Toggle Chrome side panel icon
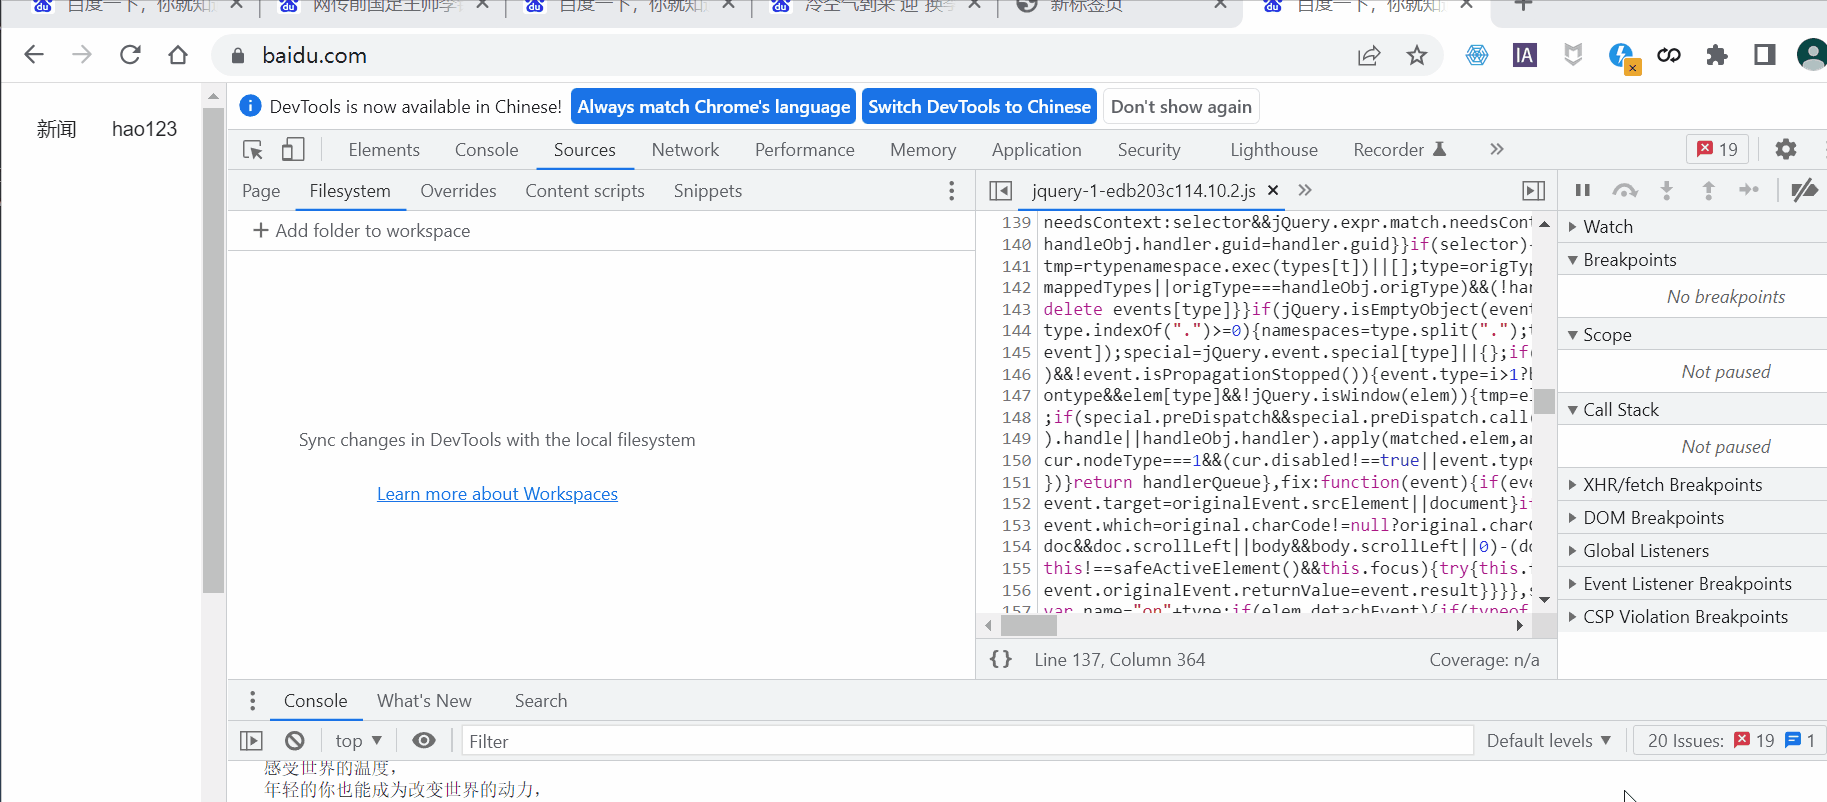 (x=1765, y=55)
